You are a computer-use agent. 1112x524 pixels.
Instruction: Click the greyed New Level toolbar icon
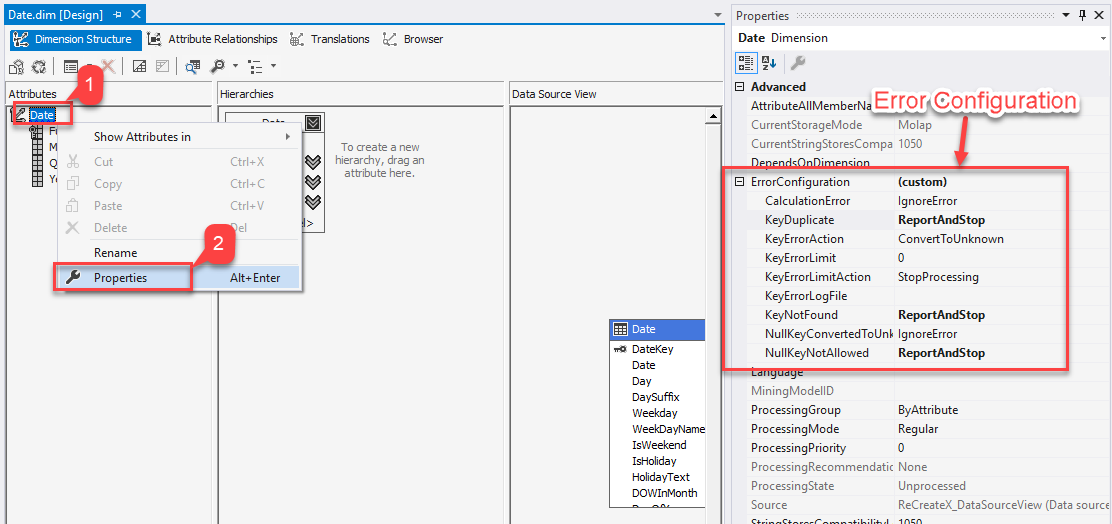click(162, 66)
